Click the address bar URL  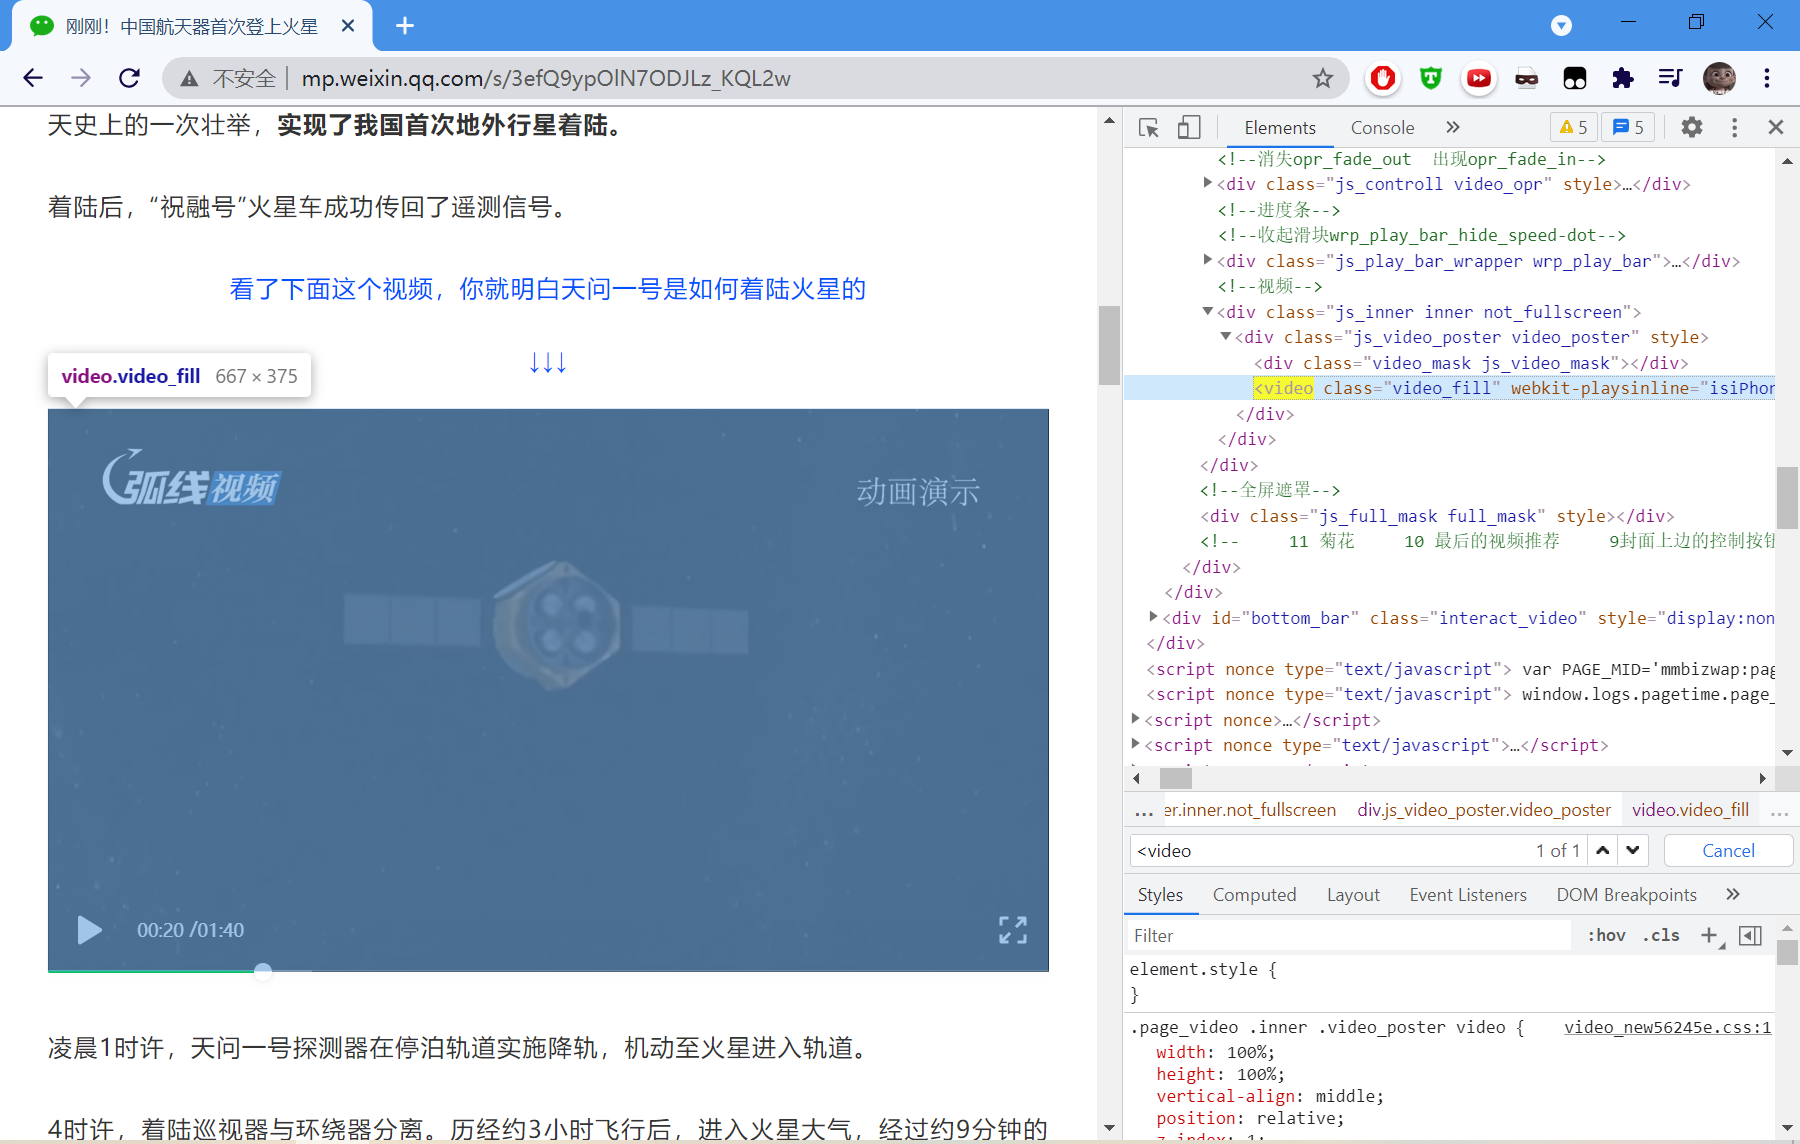pos(546,78)
